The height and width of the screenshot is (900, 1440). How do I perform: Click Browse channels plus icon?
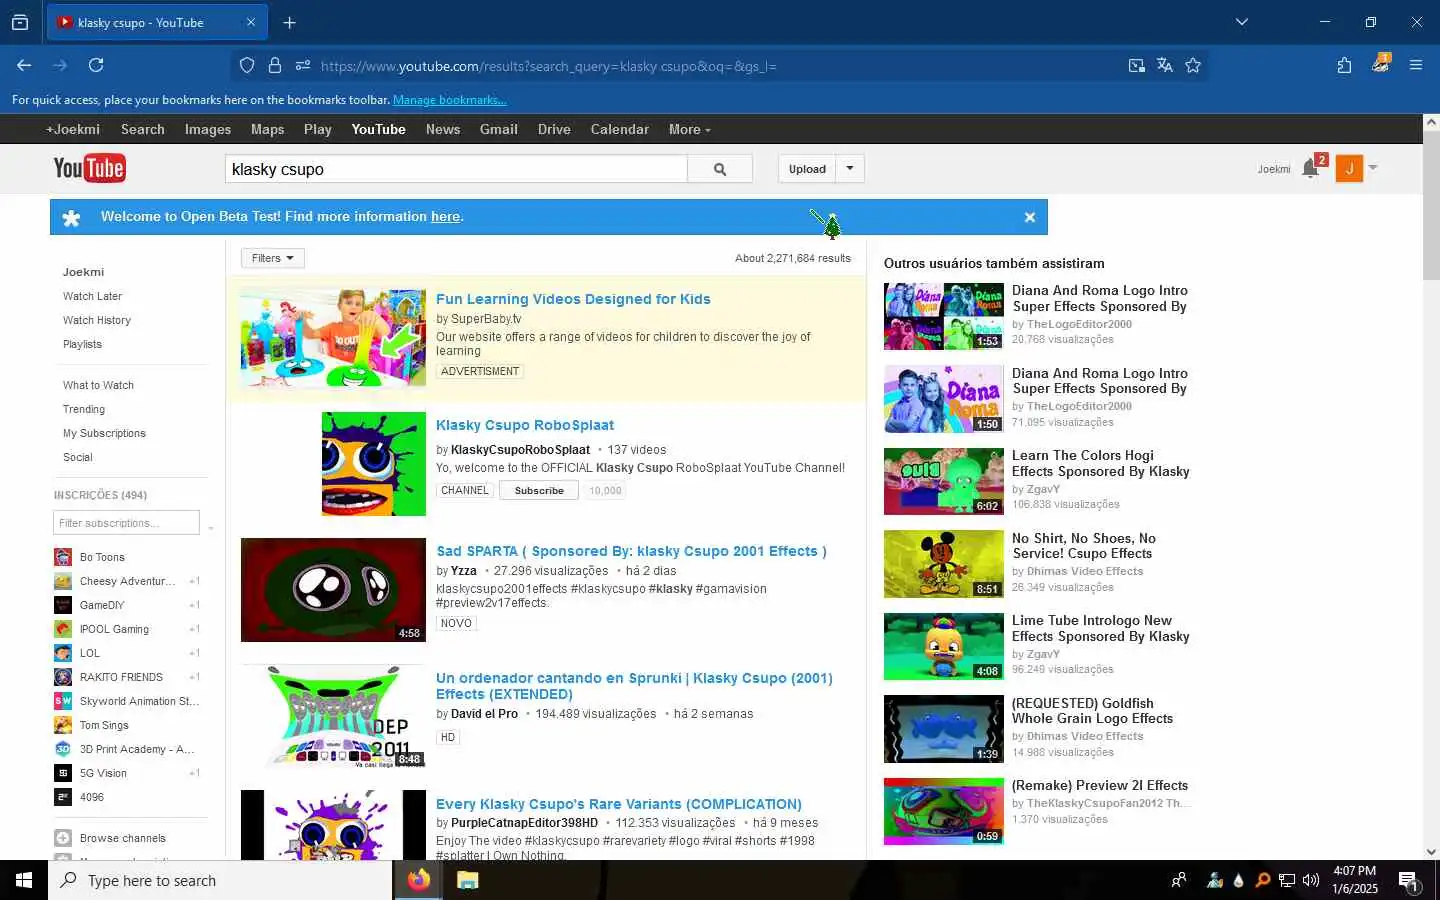pyautogui.click(x=63, y=838)
